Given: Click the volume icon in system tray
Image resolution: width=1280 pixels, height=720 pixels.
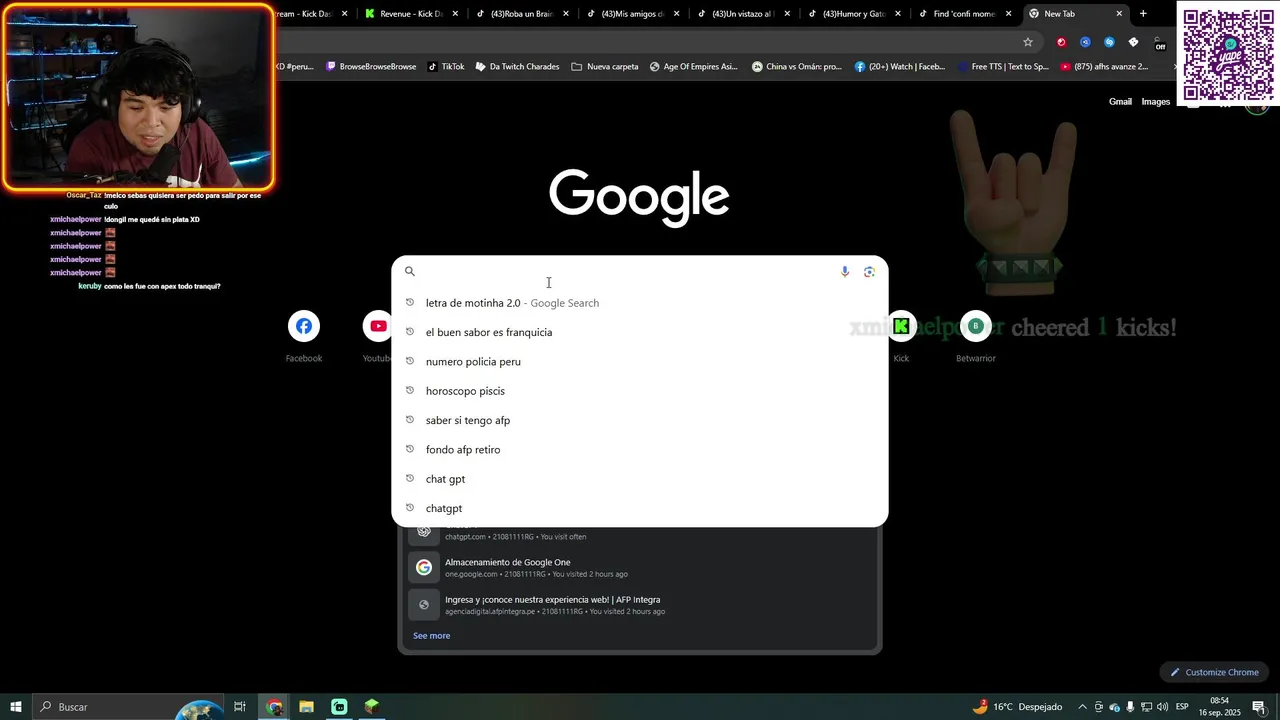Looking at the screenshot, I should (x=1161, y=707).
